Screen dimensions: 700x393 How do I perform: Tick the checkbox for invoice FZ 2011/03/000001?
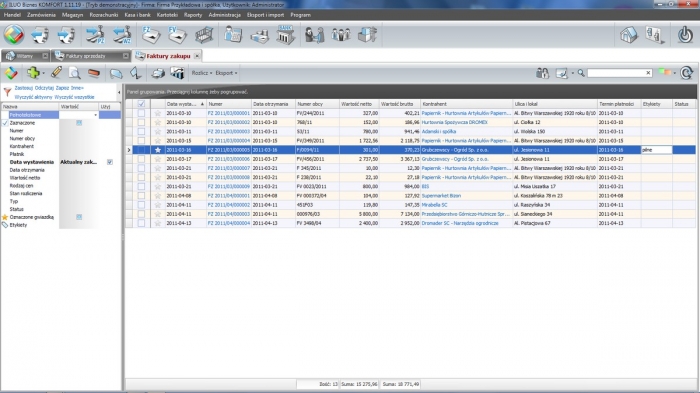click(141, 113)
